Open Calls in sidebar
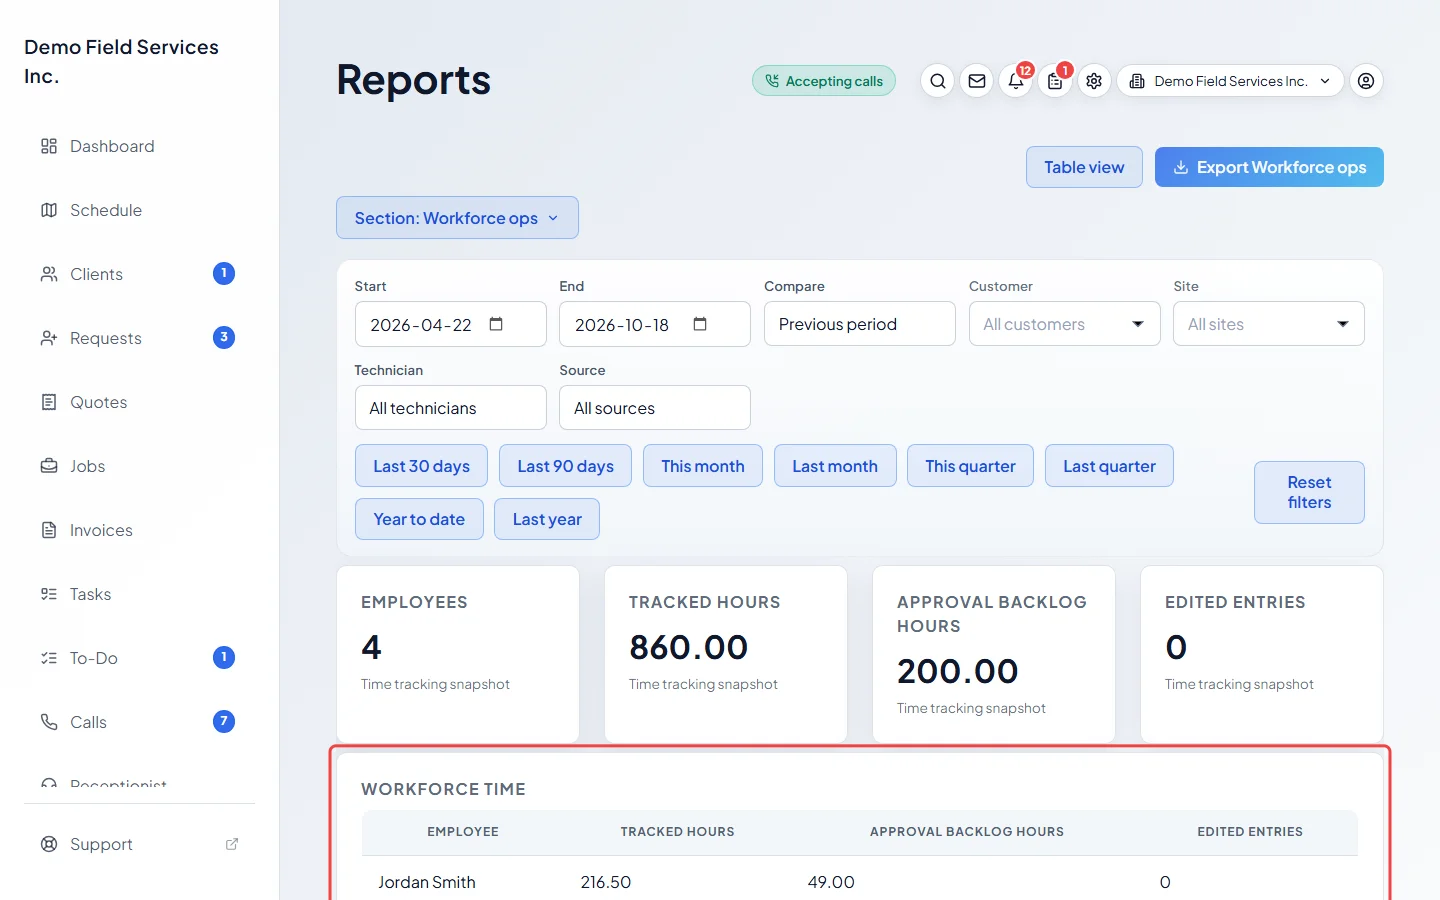This screenshot has width=1440, height=900. pos(140,722)
